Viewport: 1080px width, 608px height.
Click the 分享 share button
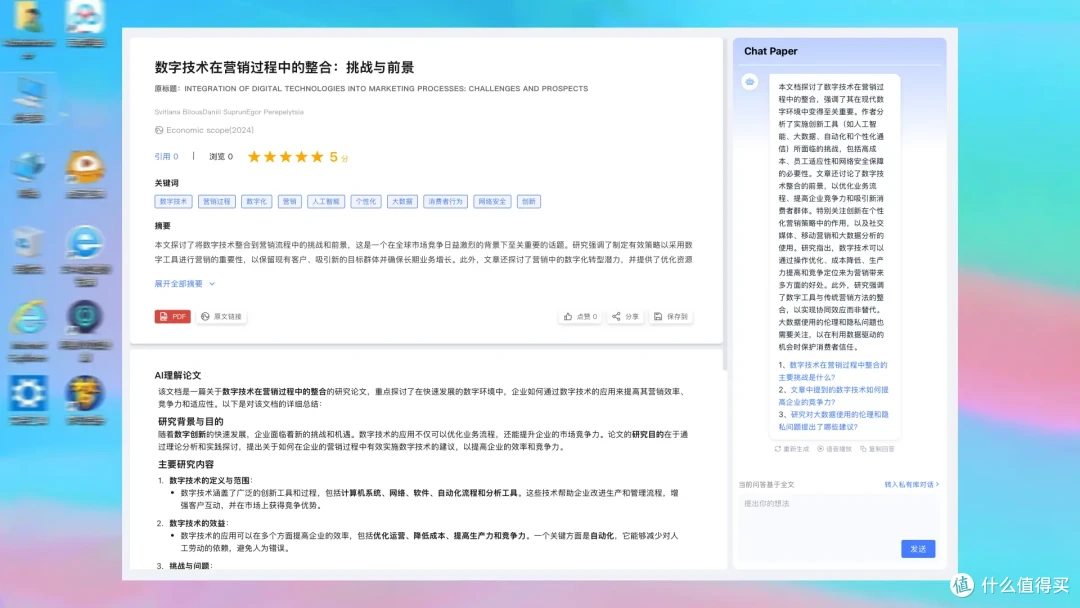click(625, 317)
